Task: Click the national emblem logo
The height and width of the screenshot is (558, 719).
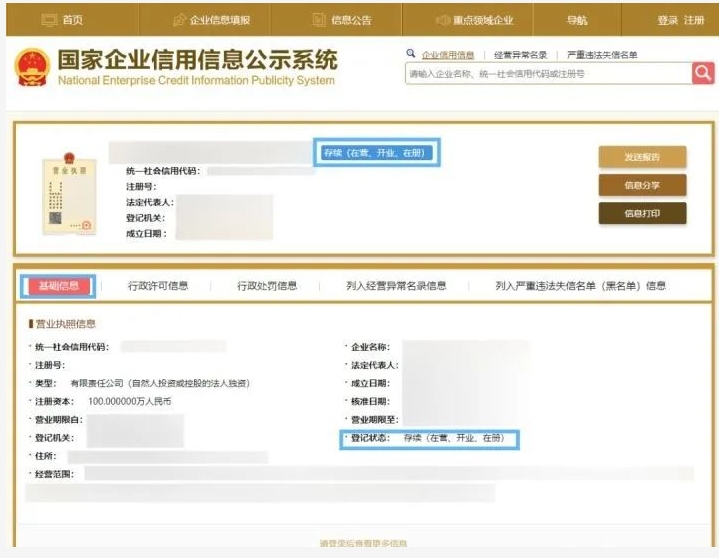Action: tap(32, 67)
